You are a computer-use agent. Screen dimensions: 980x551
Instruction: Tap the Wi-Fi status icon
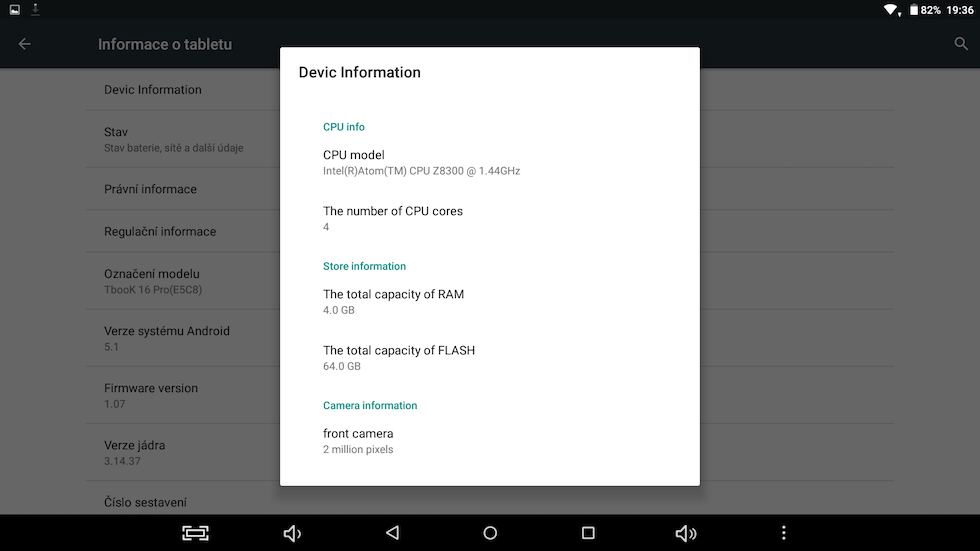[890, 10]
